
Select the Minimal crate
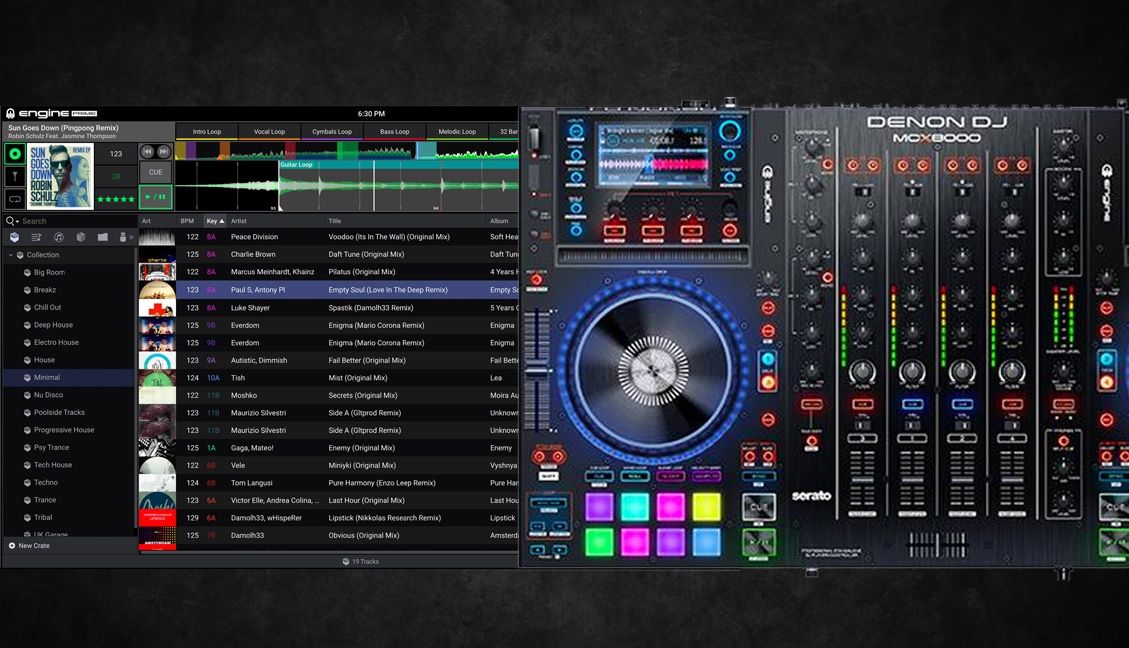click(x=68, y=377)
